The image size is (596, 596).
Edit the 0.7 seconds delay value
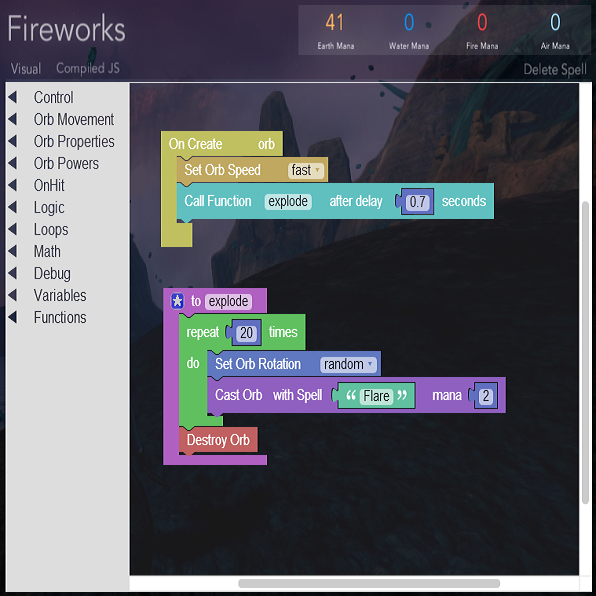417,202
